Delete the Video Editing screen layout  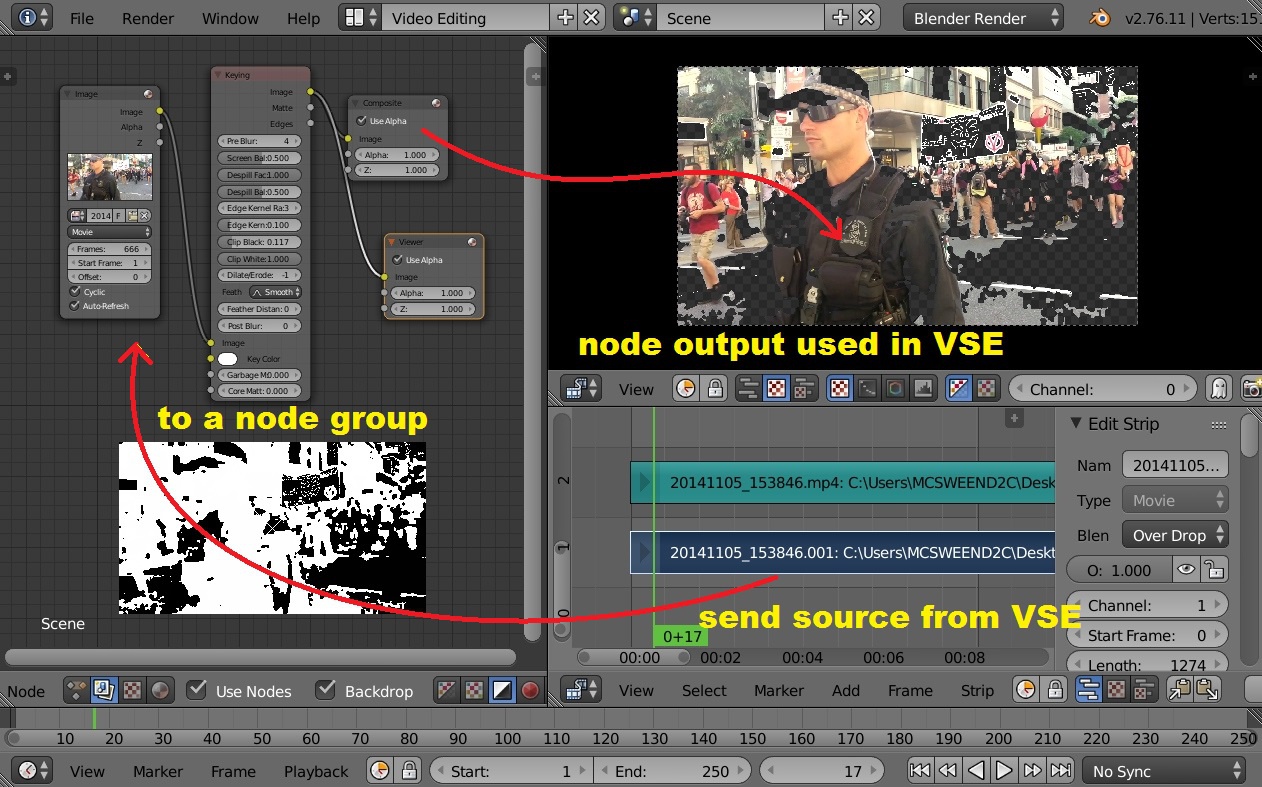coord(592,18)
